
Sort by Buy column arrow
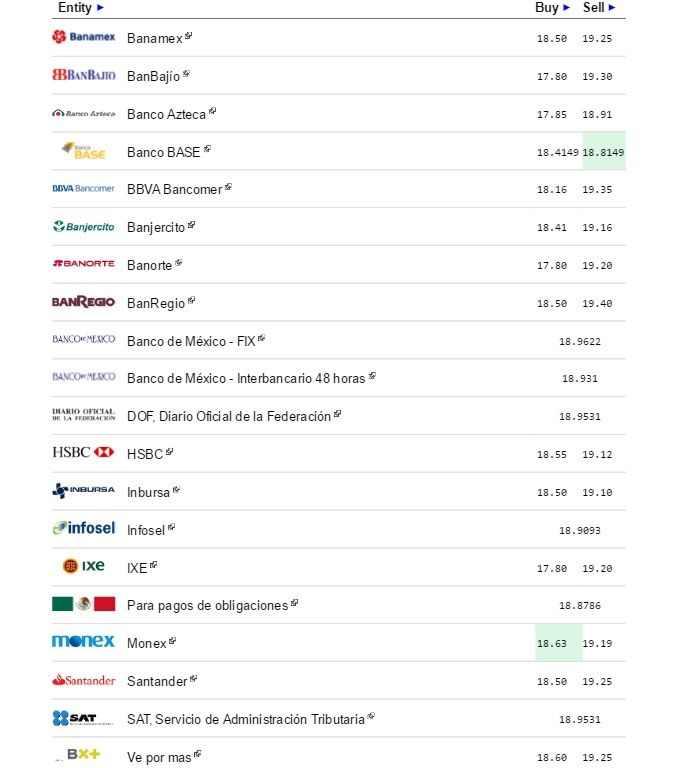click(567, 8)
